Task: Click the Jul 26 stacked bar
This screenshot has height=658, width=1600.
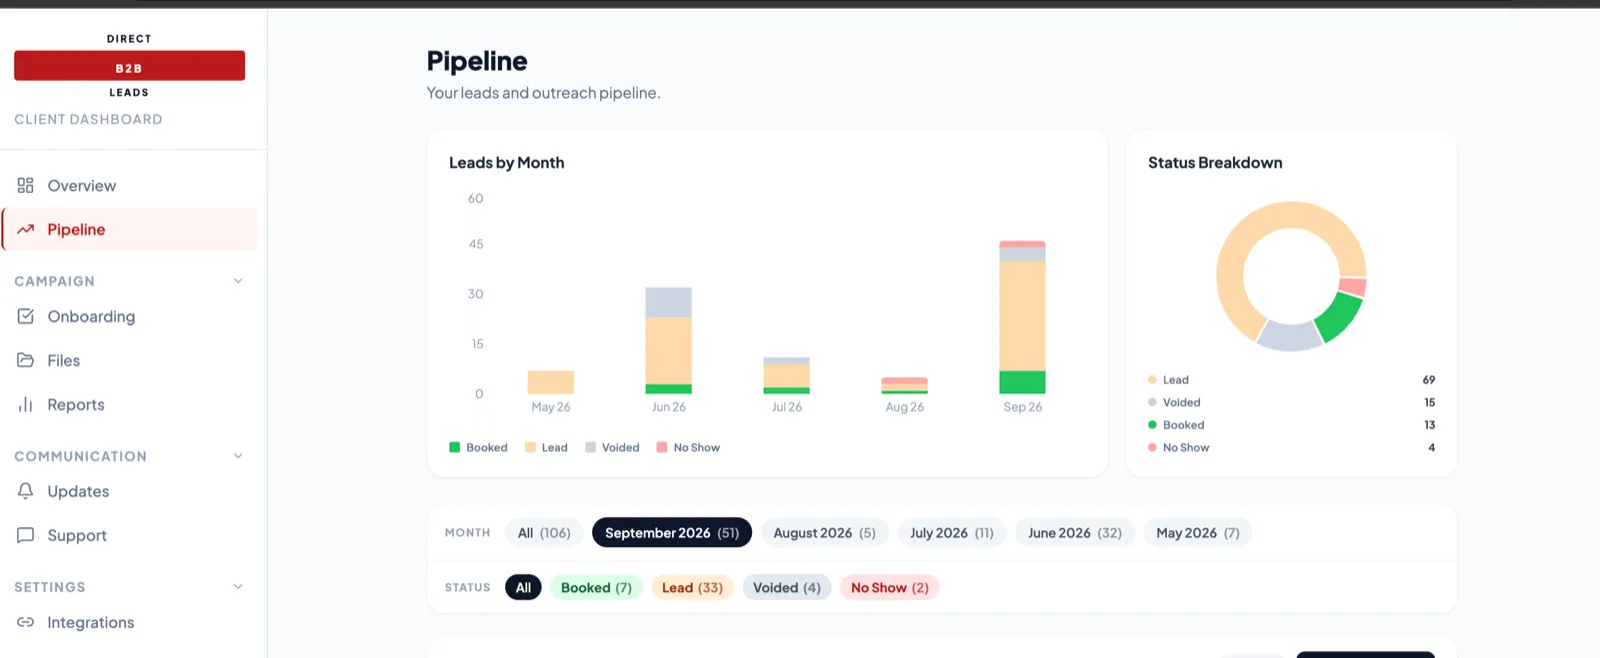Action: pyautogui.click(x=786, y=375)
